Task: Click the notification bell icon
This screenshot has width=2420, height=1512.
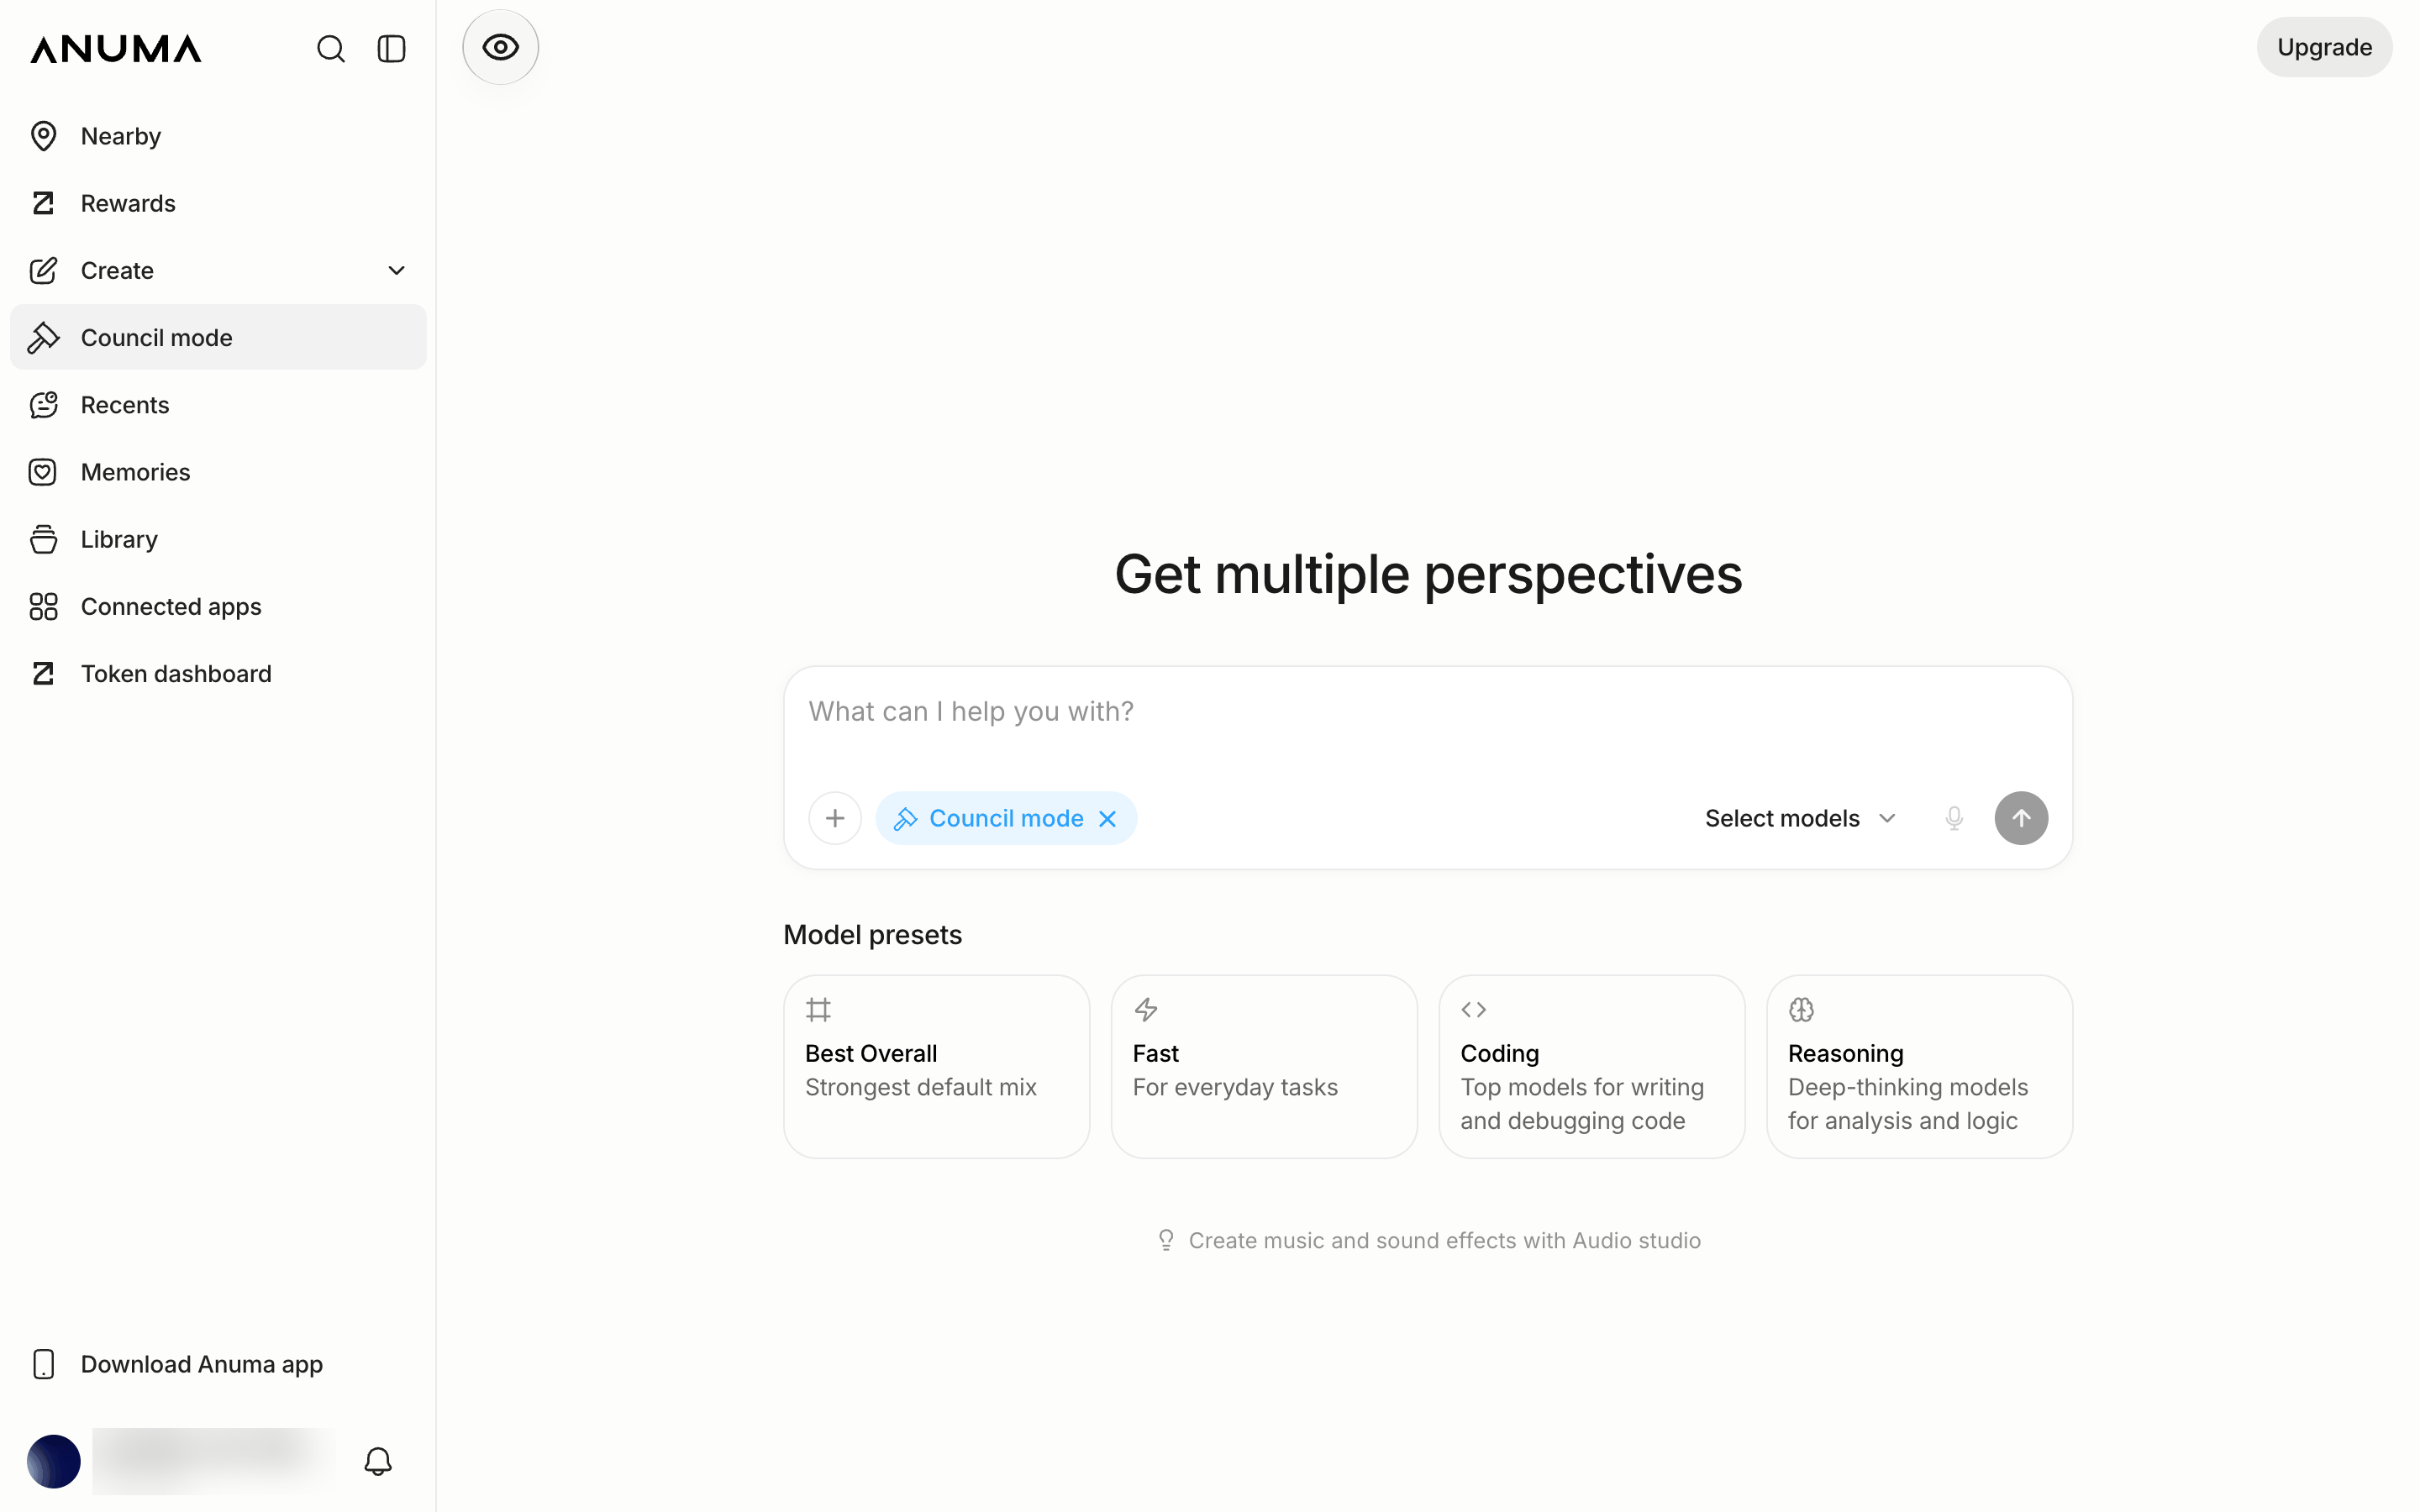Action: (x=377, y=1461)
